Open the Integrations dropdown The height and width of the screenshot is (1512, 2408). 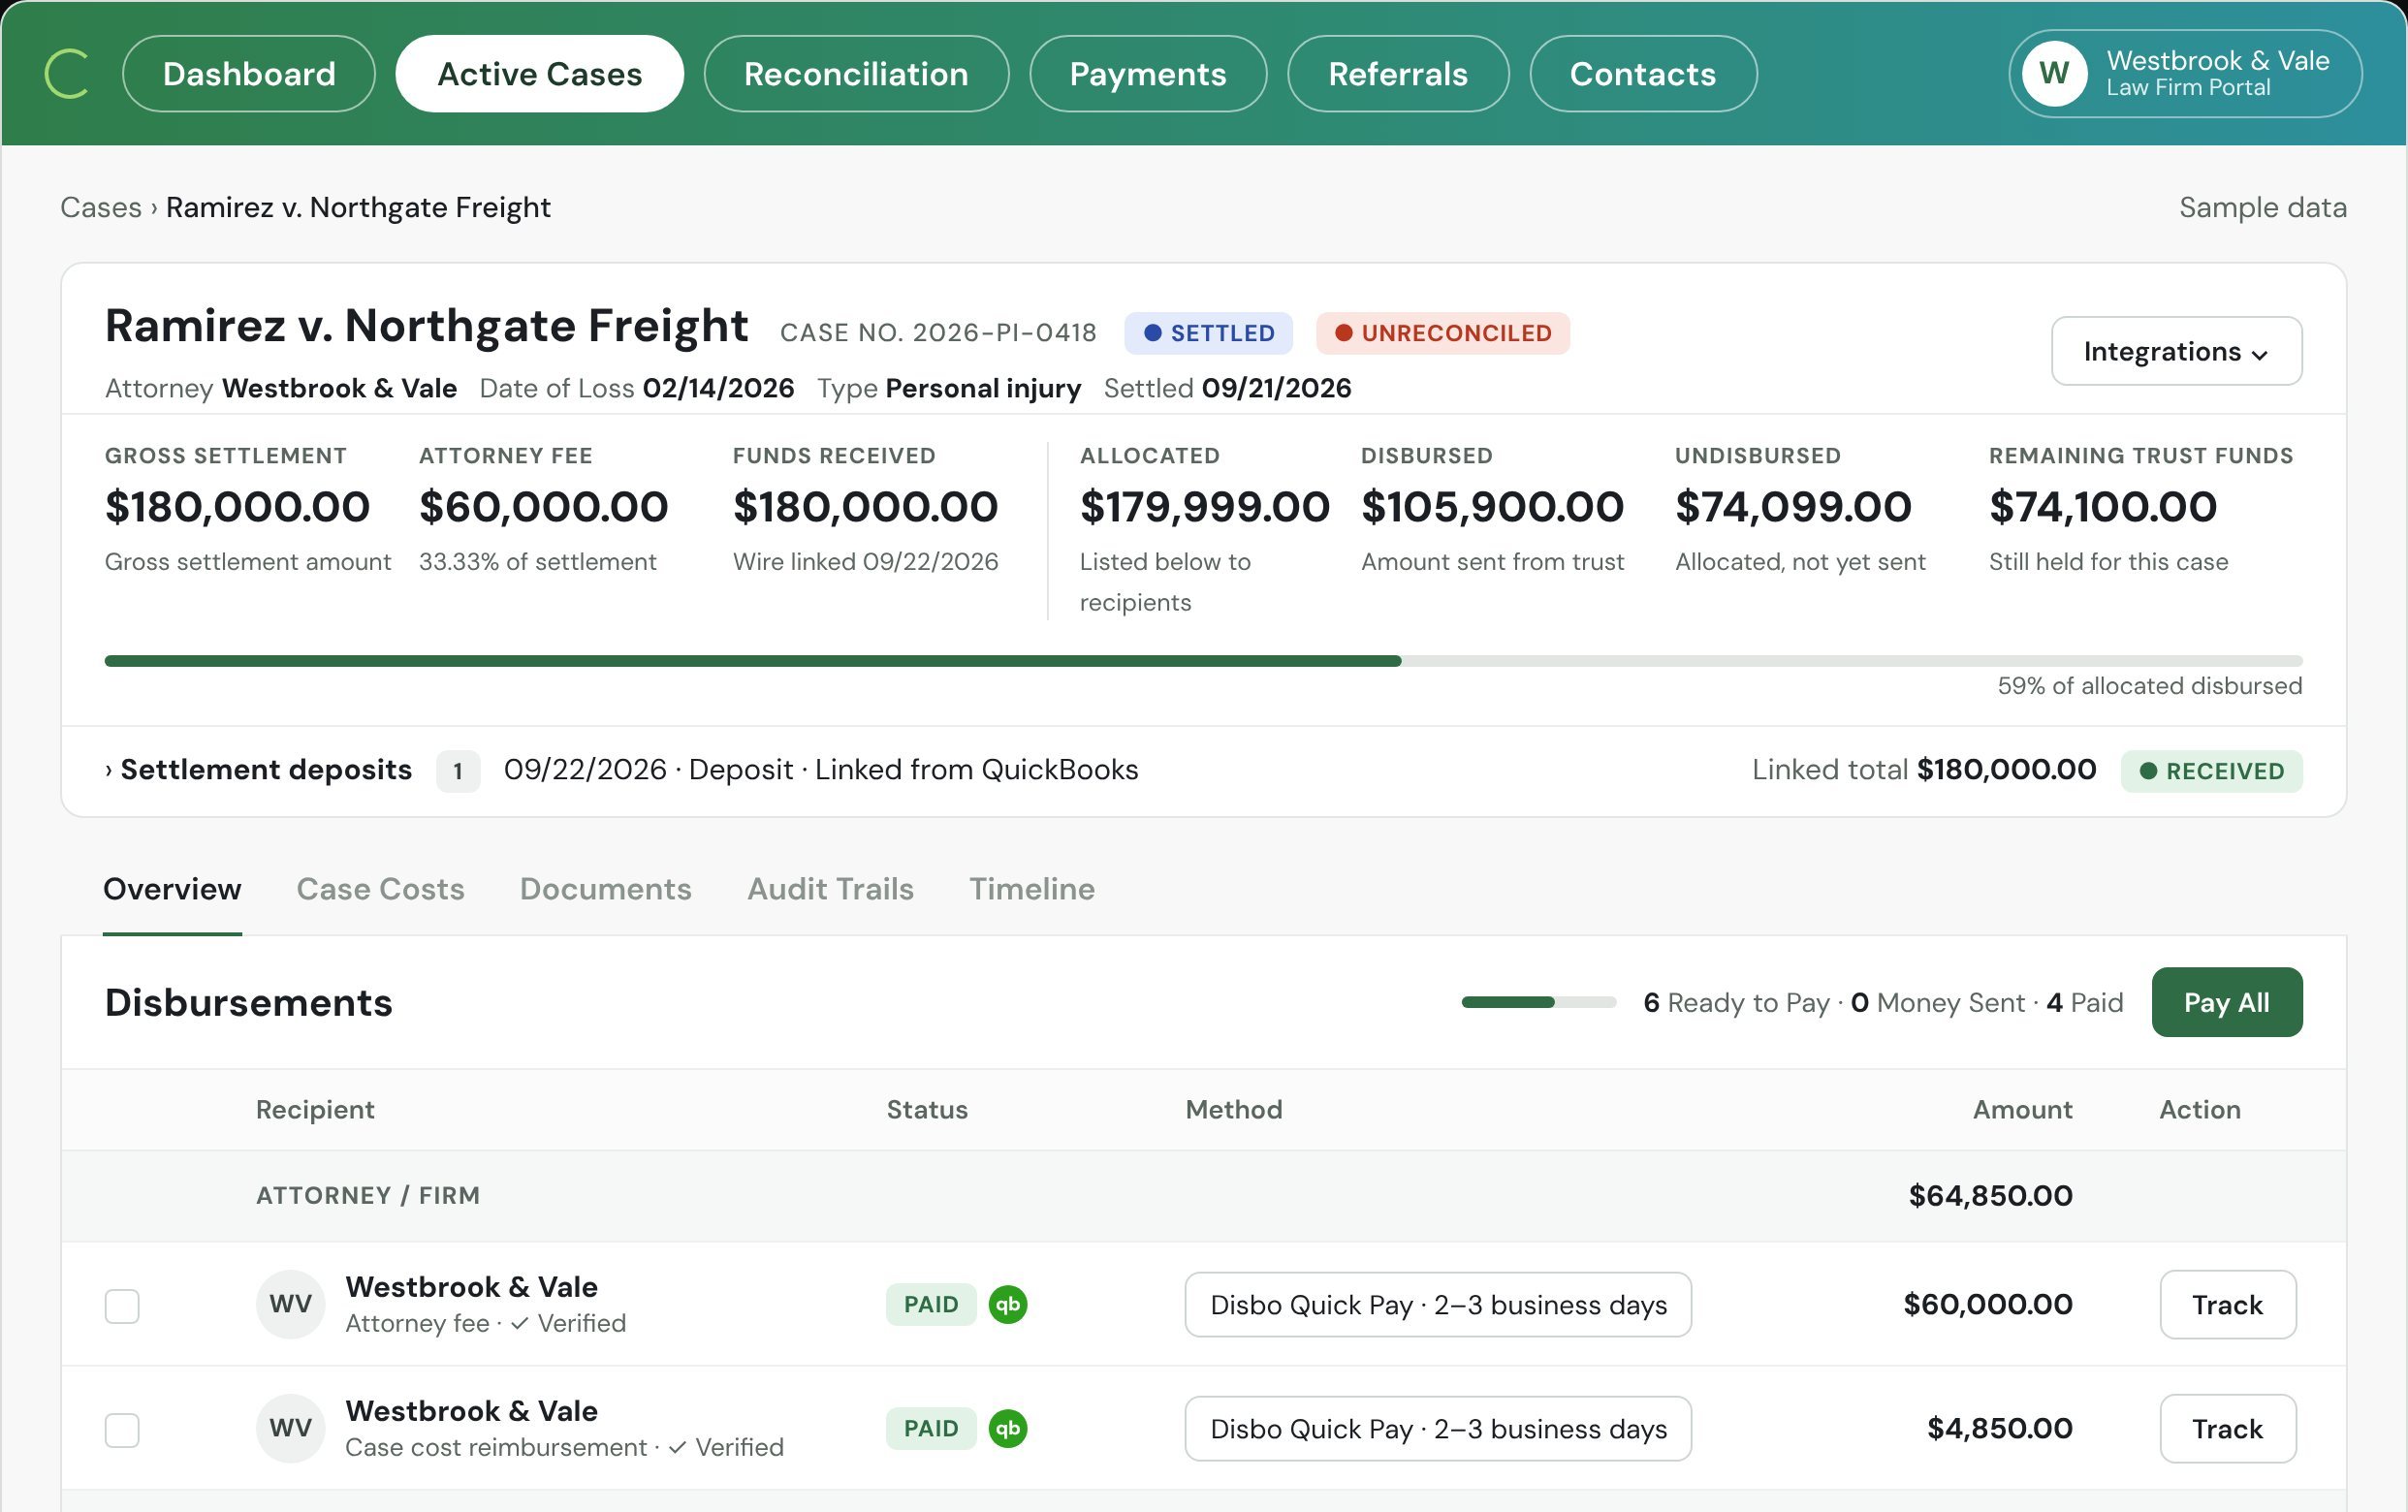coord(2176,351)
